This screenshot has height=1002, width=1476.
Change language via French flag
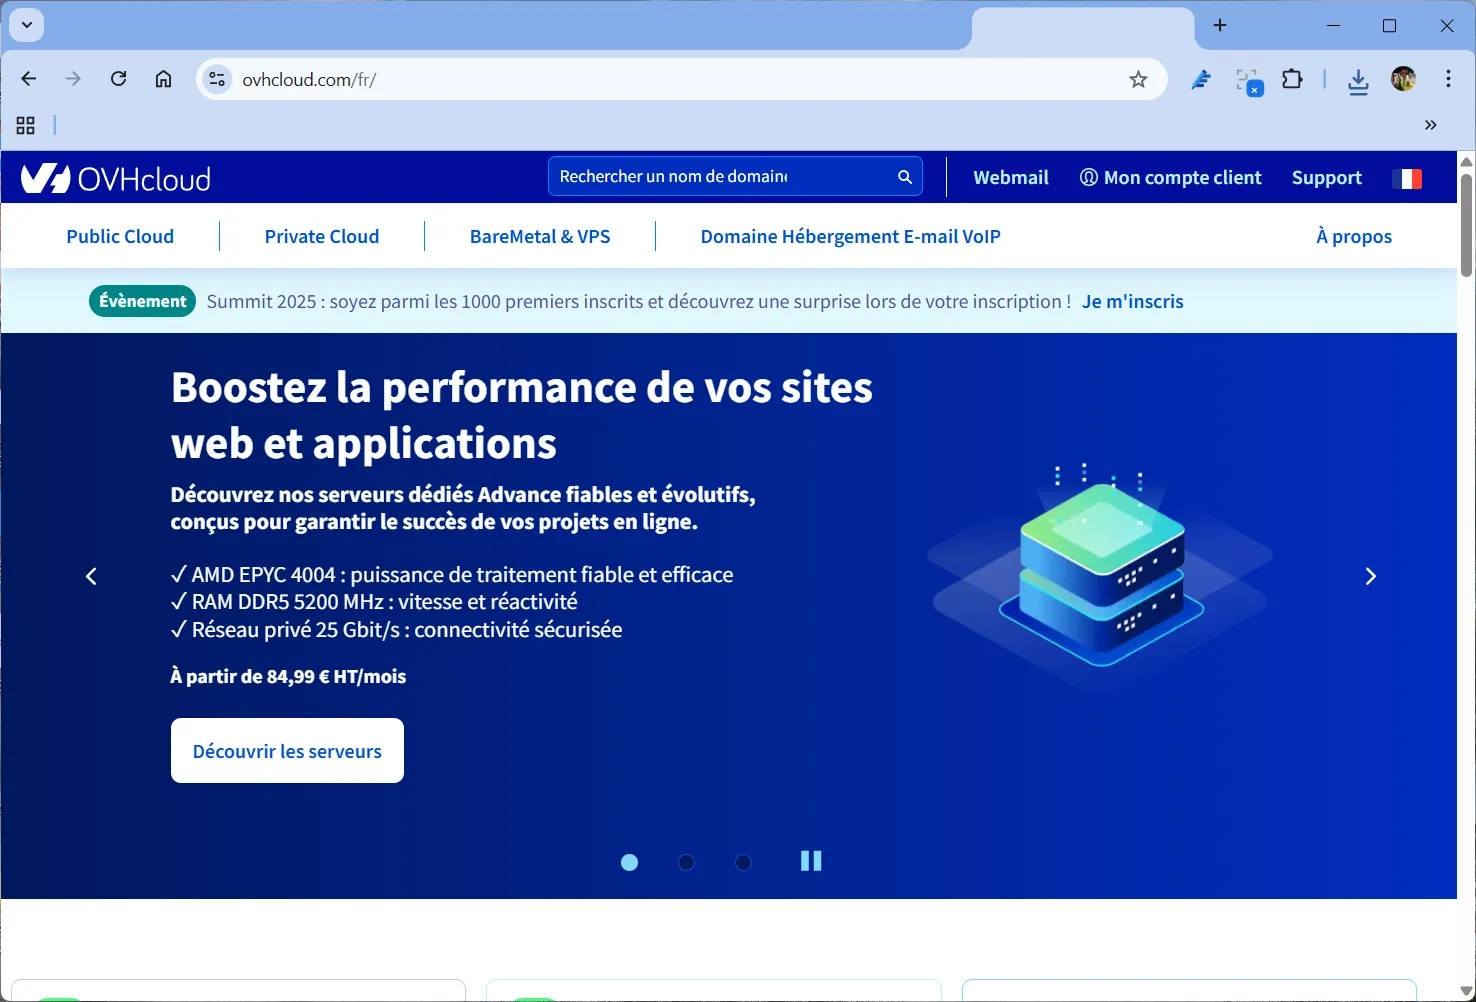(1407, 178)
